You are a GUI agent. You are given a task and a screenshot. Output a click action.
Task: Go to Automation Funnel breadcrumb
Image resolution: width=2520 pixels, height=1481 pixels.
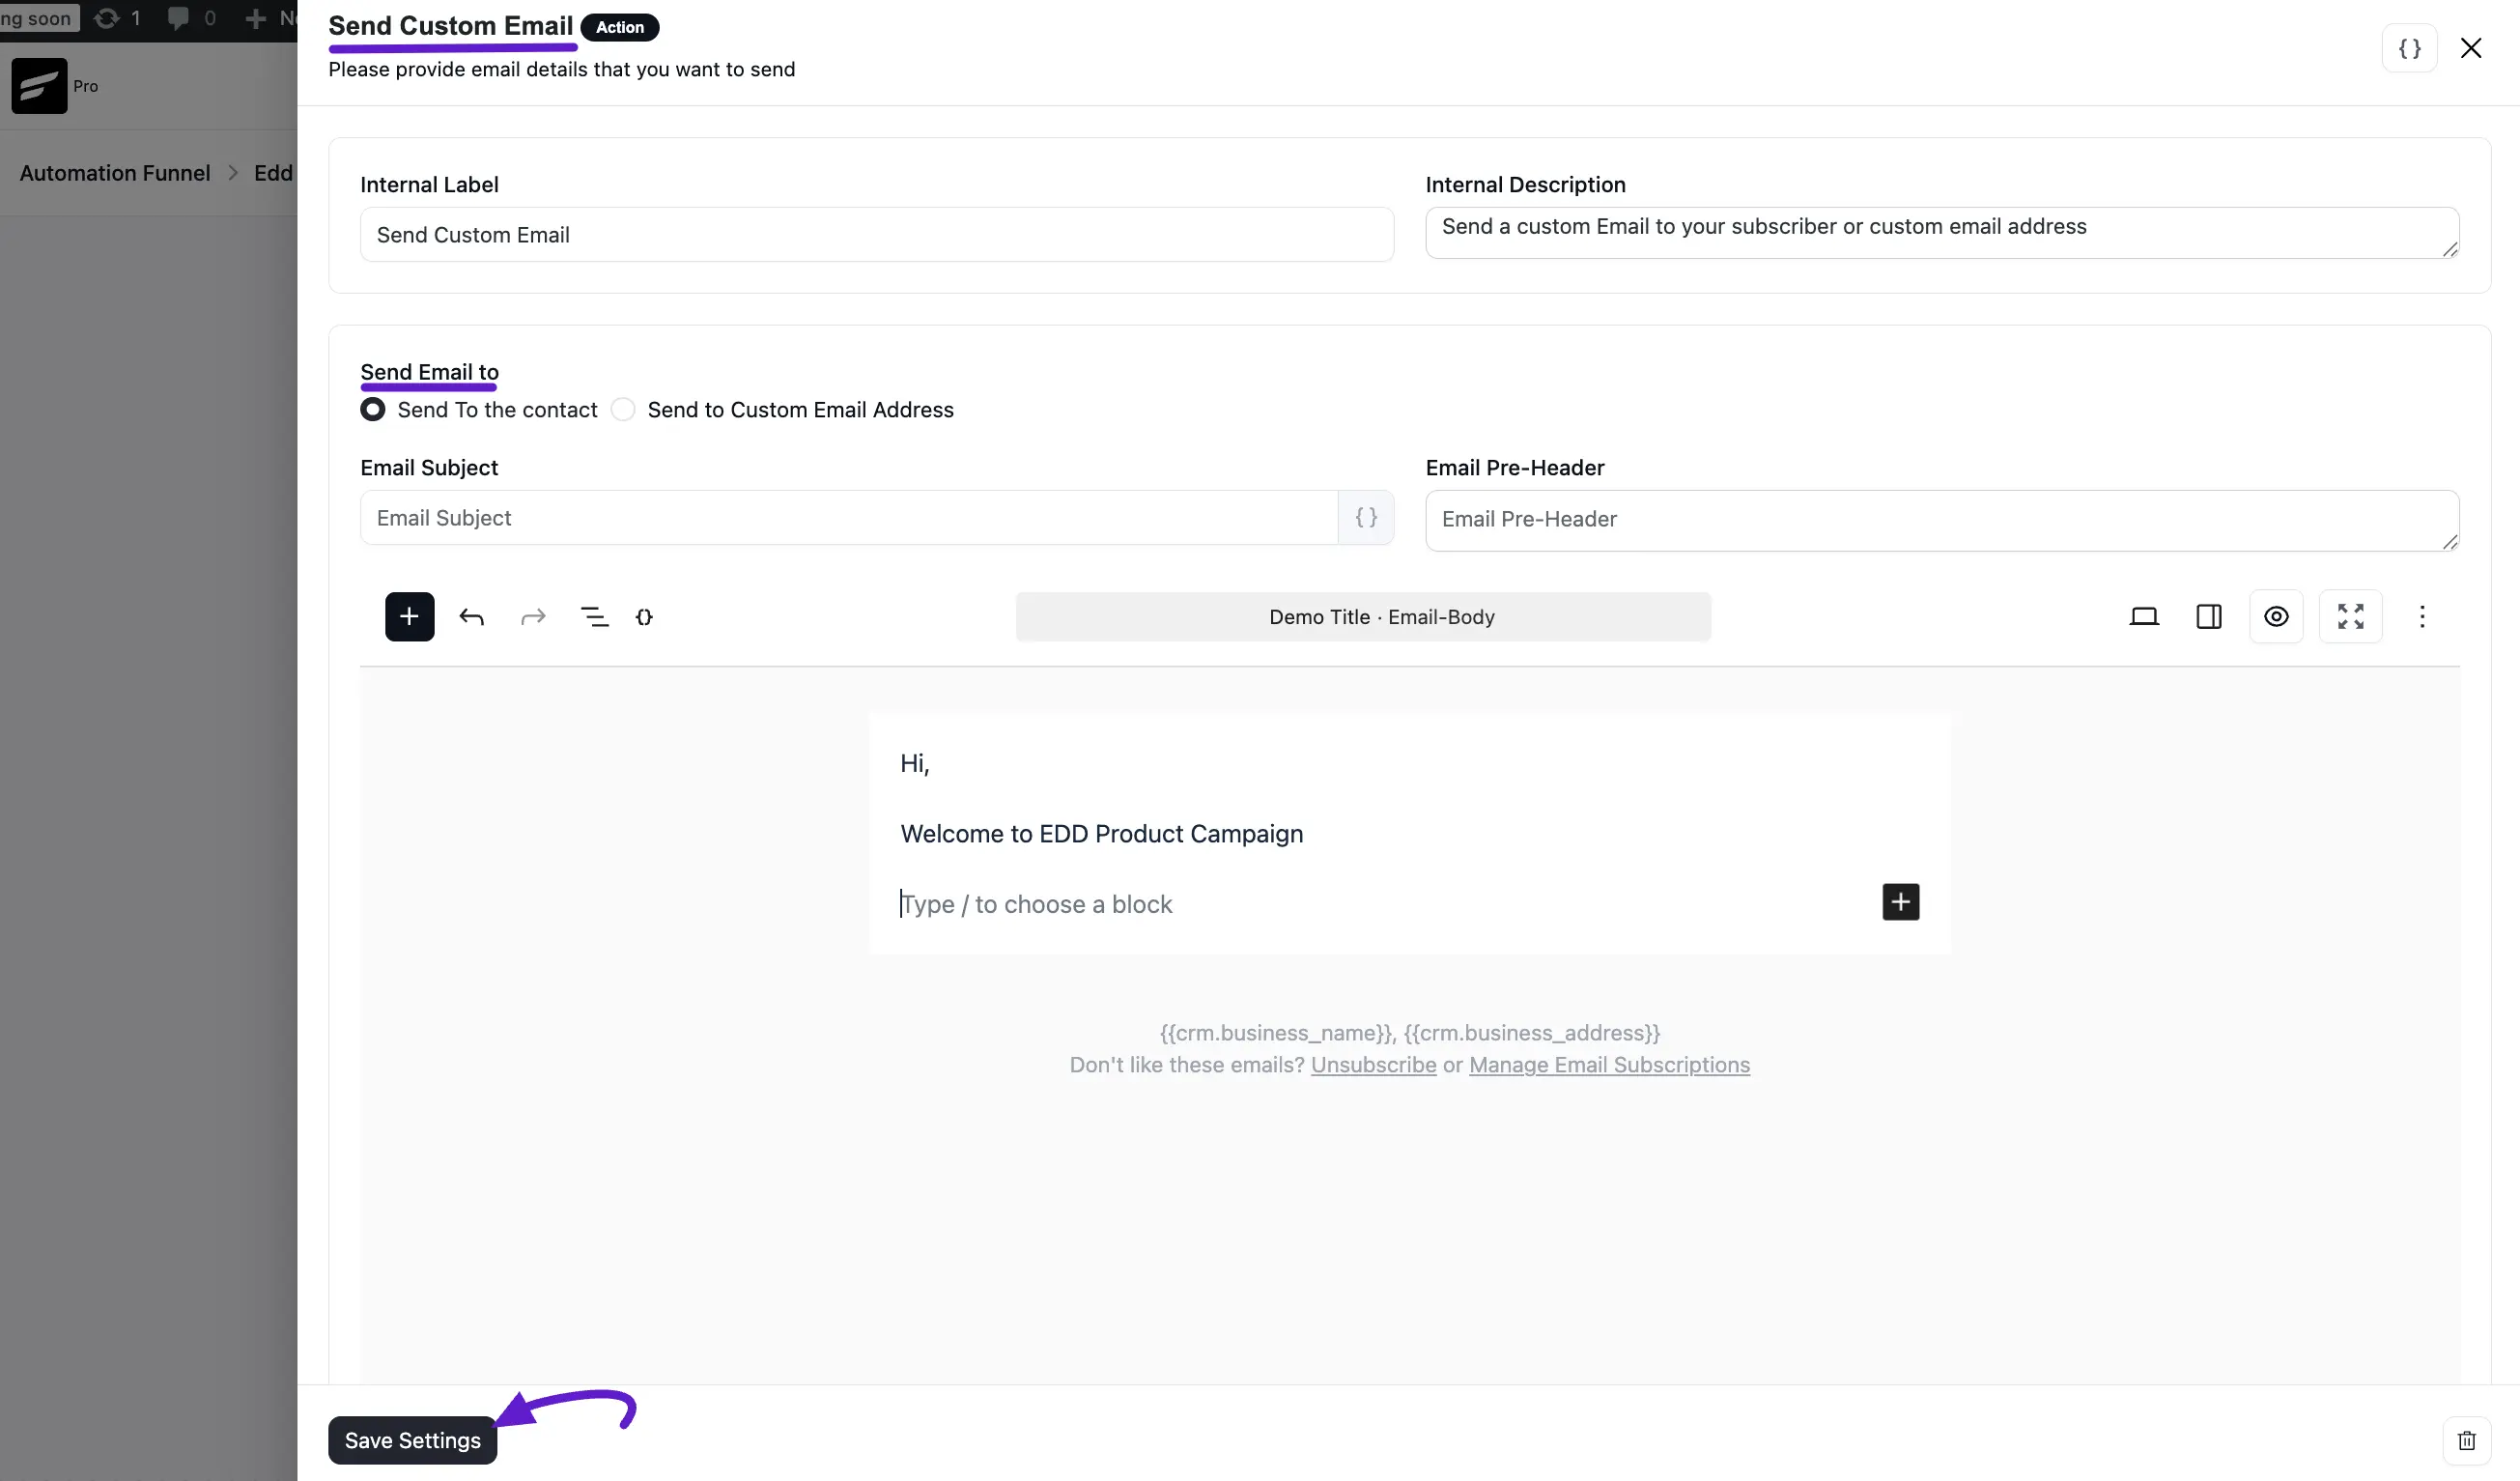click(115, 173)
